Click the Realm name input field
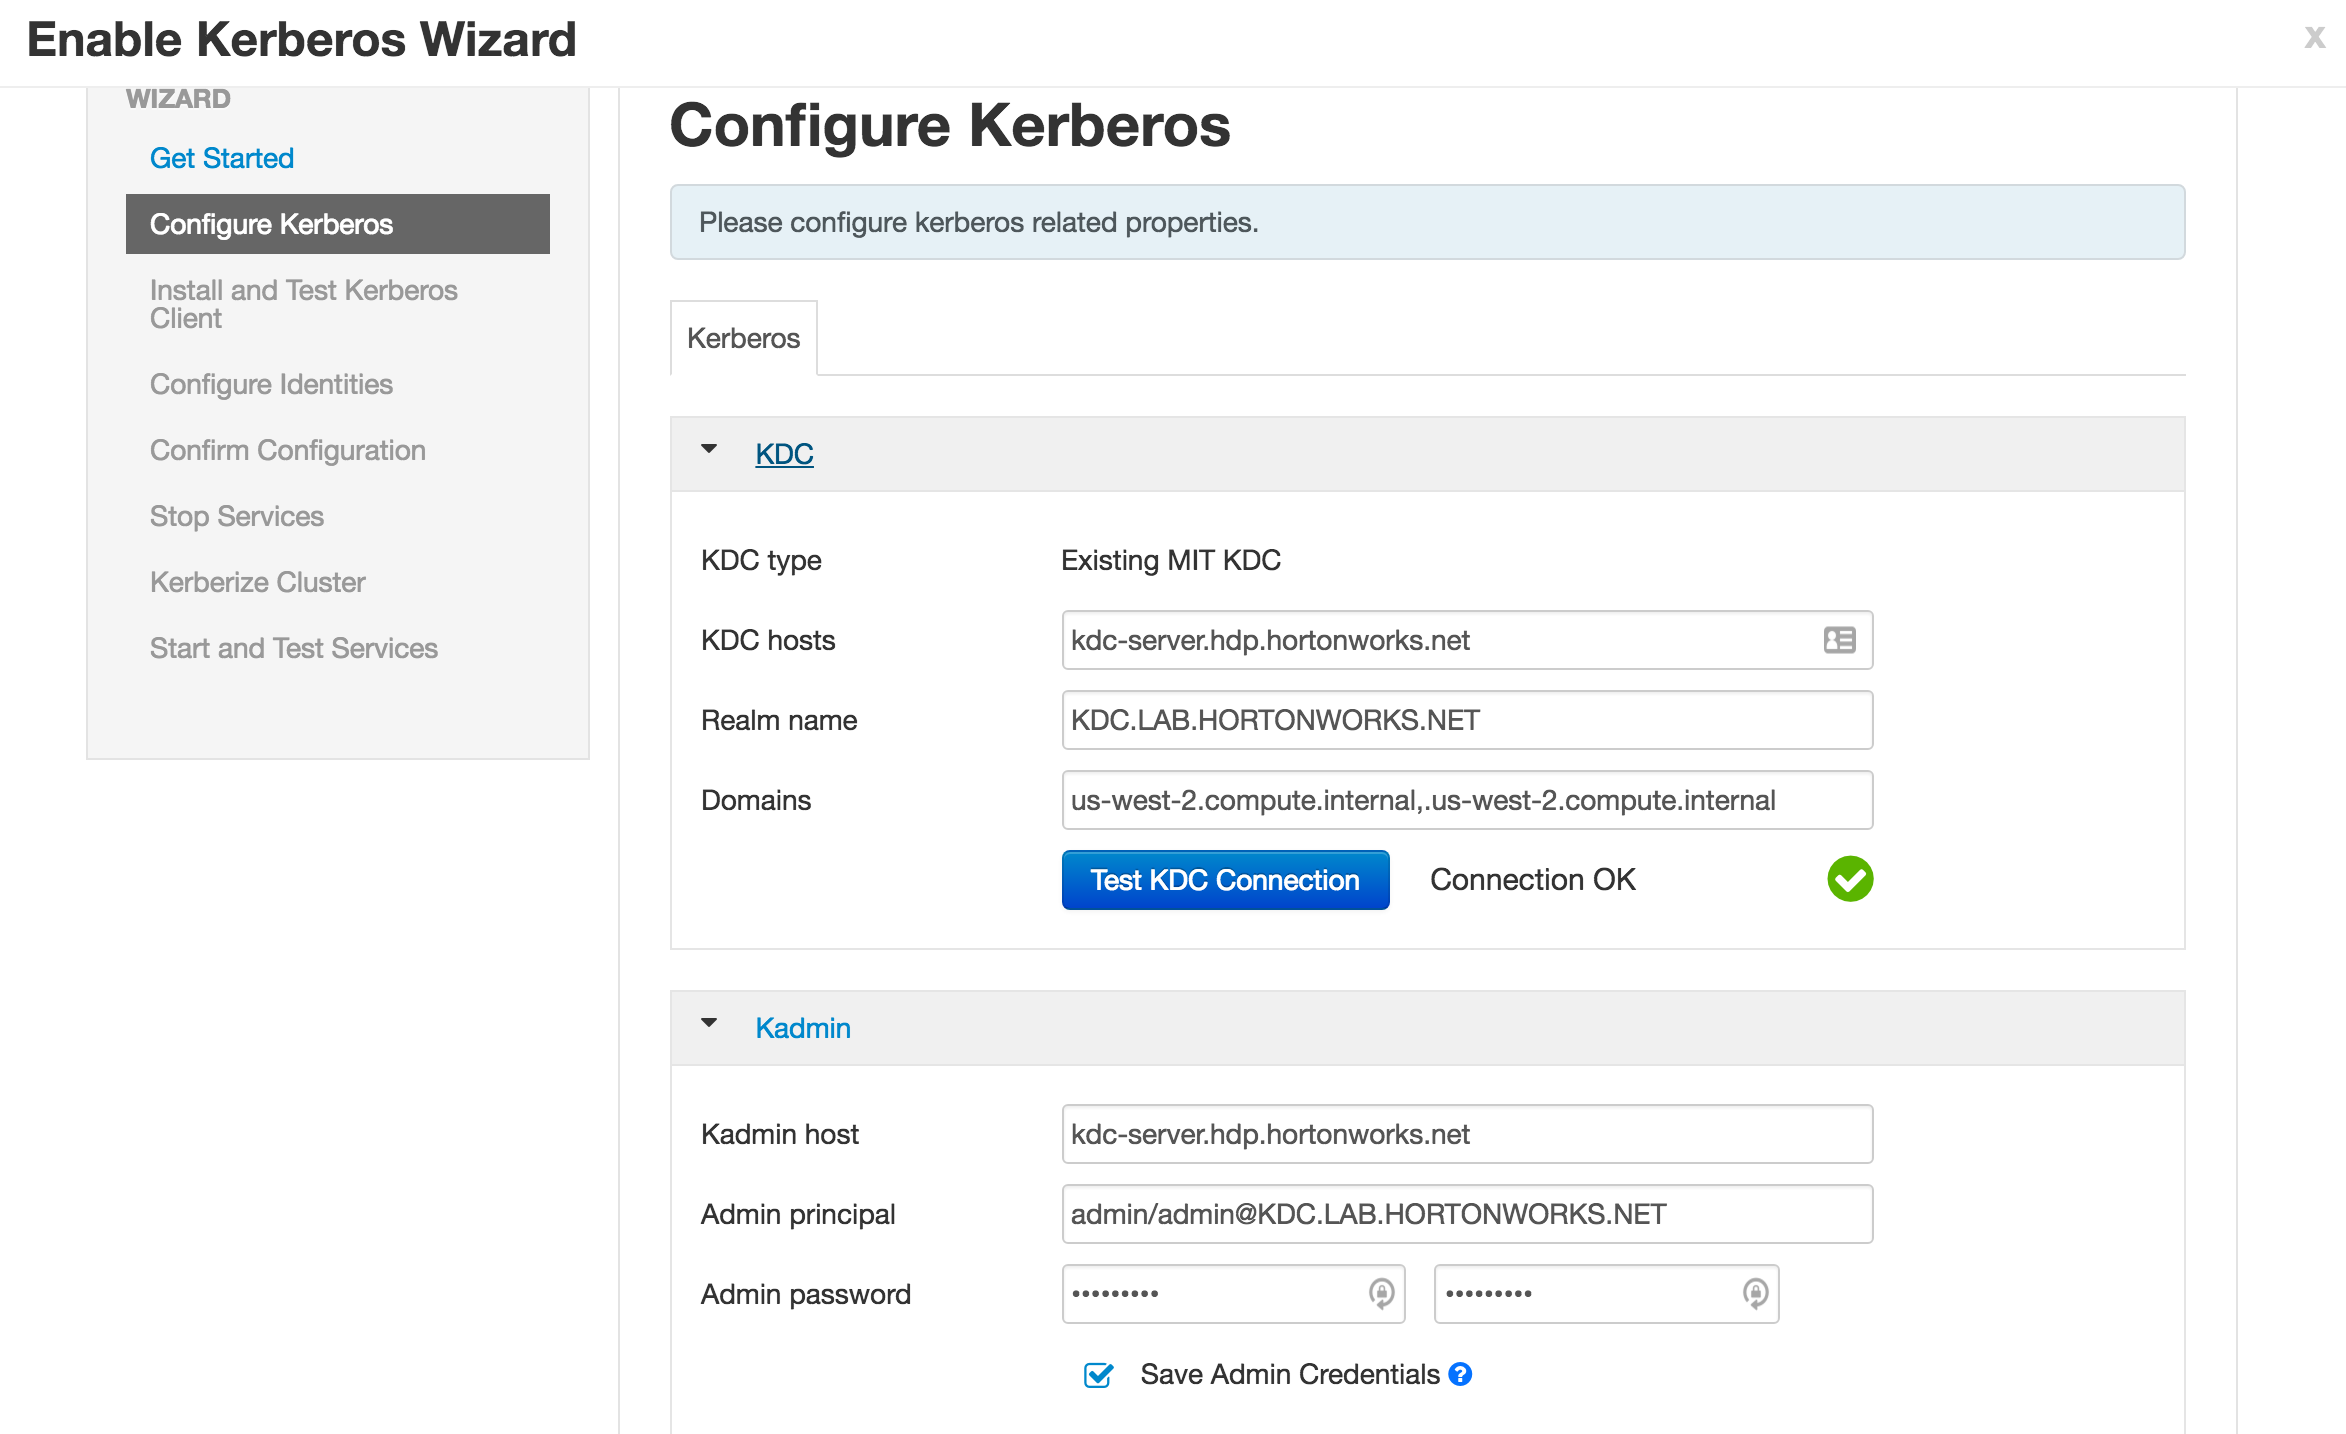Viewport: 2346px width, 1434px height. click(1466, 720)
